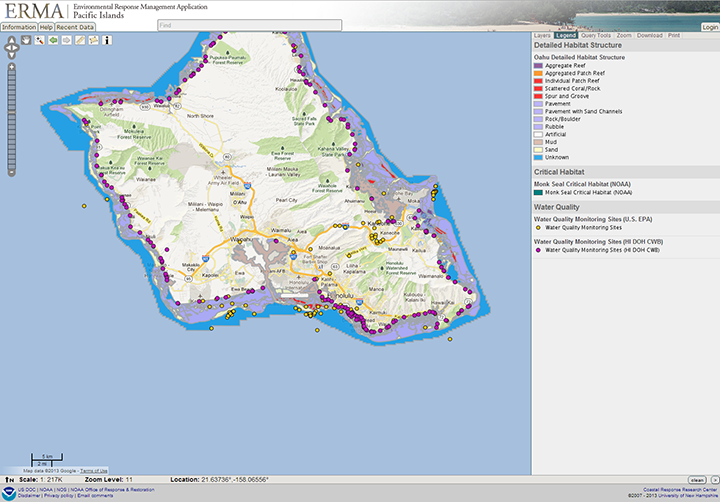The height and width of the screenshot is (502, 720).
Task: Click the isolated yellow marker offshore west of Waianae
Action: coord(84,206)
